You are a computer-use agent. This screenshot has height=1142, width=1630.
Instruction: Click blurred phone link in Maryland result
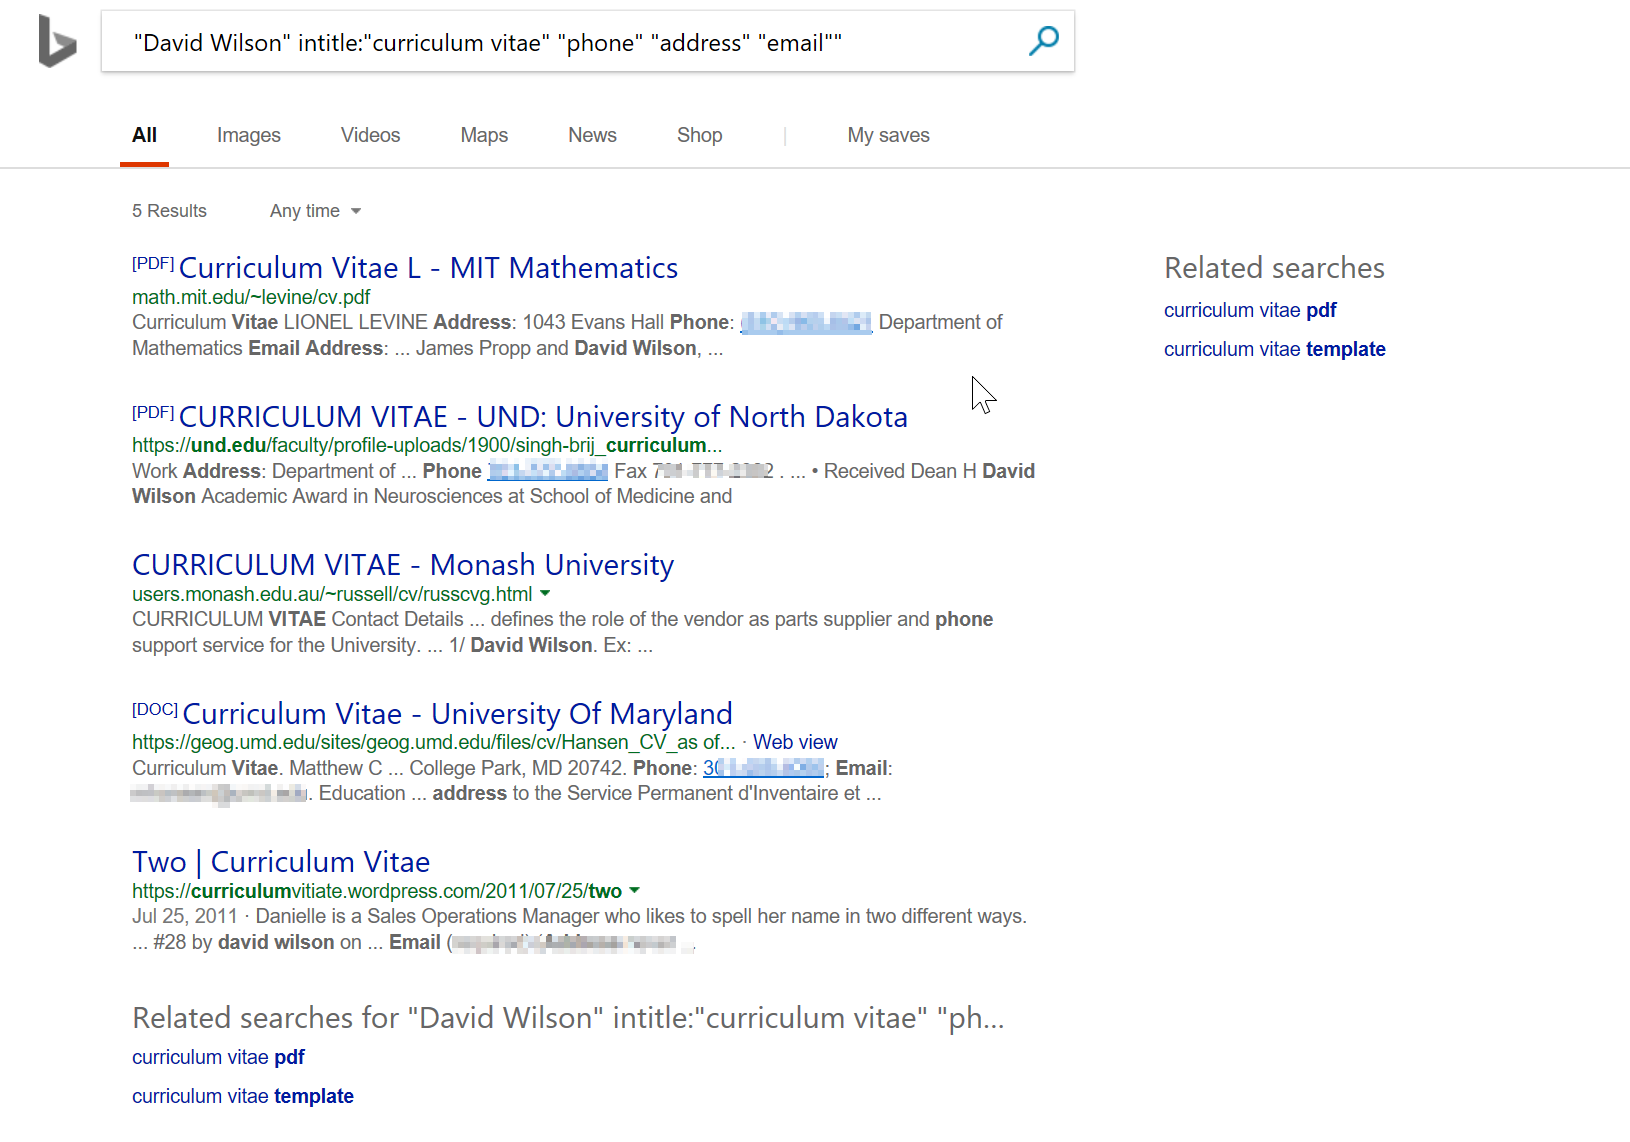(x=763, y=768)
